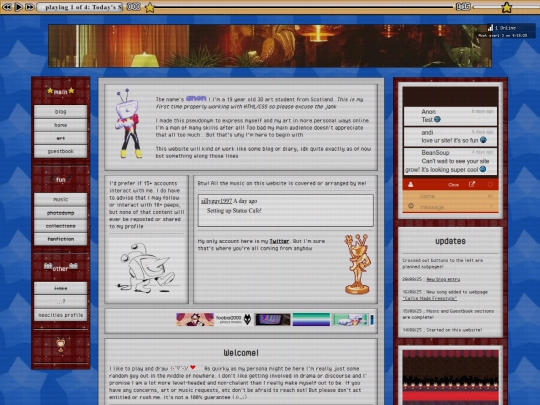Image resolution: width=540 pixels, height=405 pixels.
Task: Click the 'updates' panel heading
Action: tap(450, 241)
